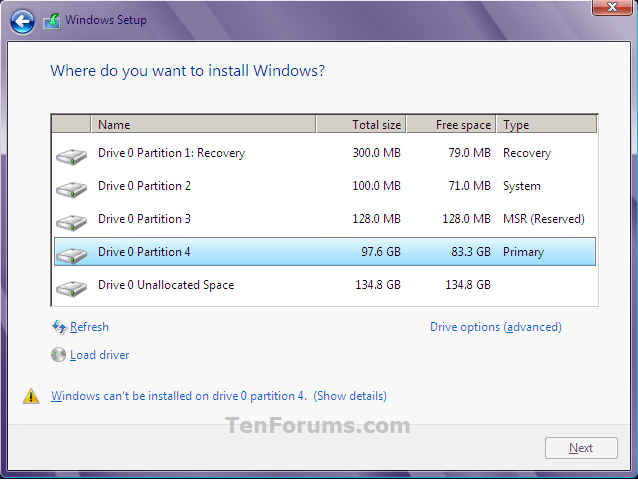Click drive icon for Partition 1: Recovery
Screen dimensions: 638x480
click(71, 156)
